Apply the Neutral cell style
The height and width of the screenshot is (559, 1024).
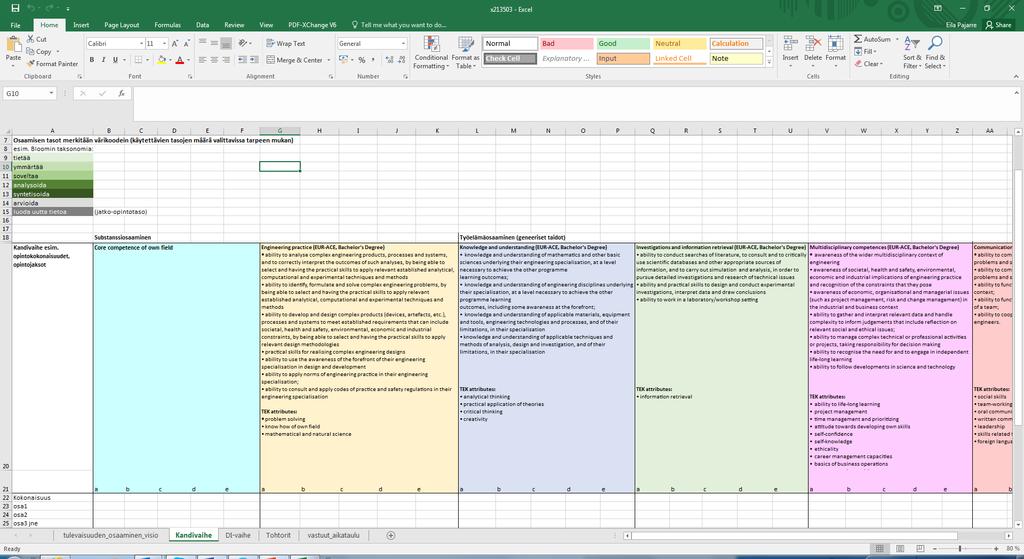click(x=679, y=43)
